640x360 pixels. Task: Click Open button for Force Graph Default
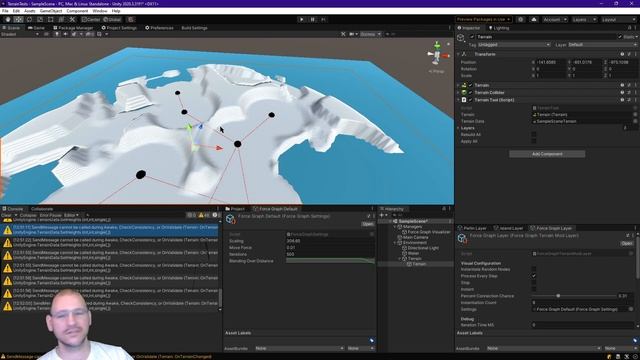[x=367, y=224]
